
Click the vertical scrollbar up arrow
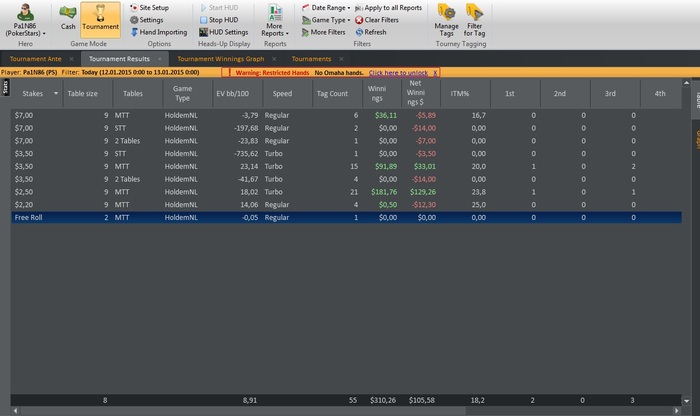point(686,83)
